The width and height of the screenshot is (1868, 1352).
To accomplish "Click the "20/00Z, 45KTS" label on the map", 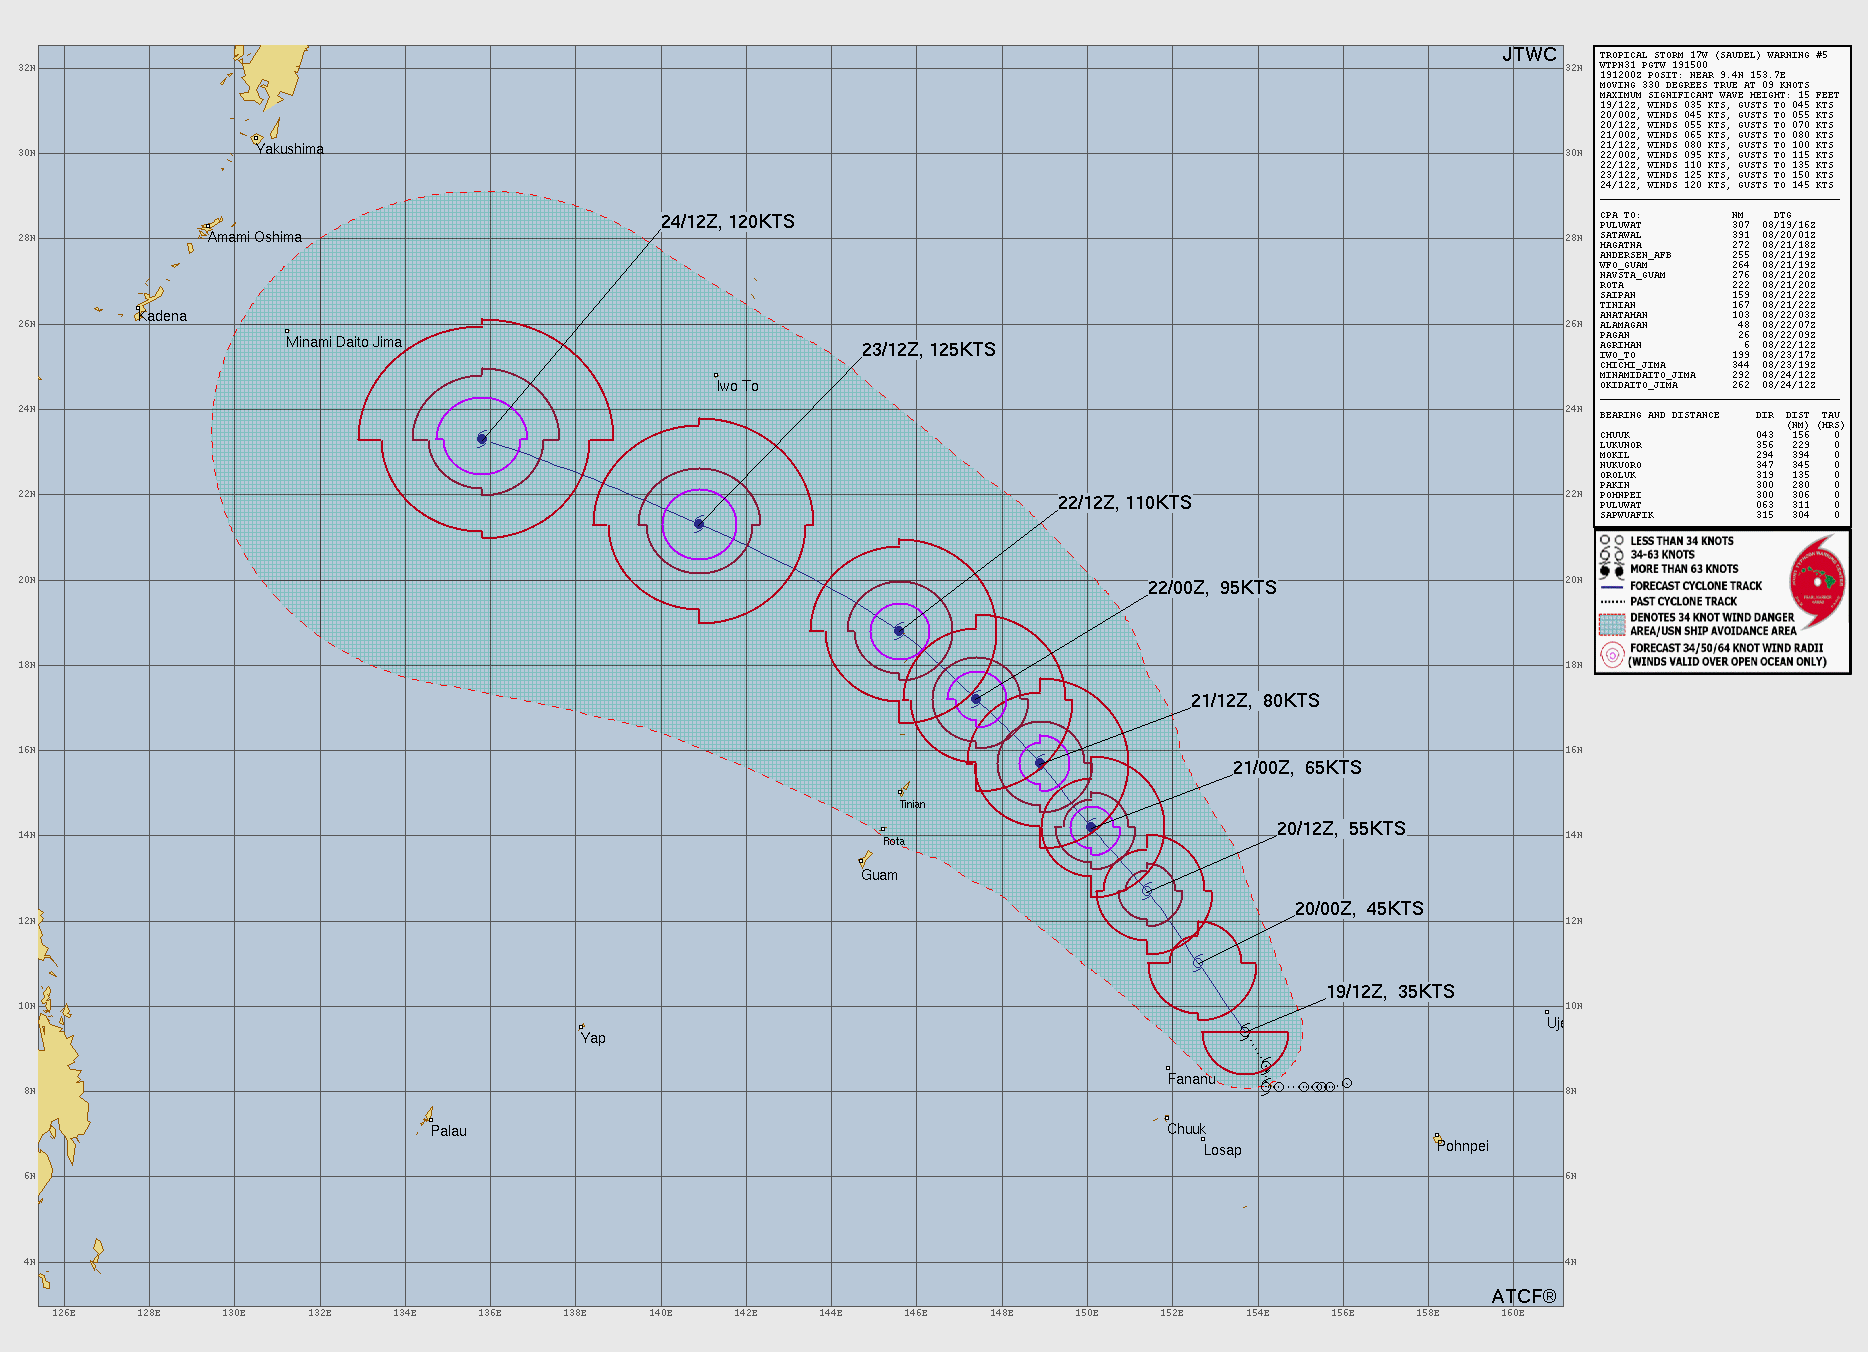I will coord(1359,909).
